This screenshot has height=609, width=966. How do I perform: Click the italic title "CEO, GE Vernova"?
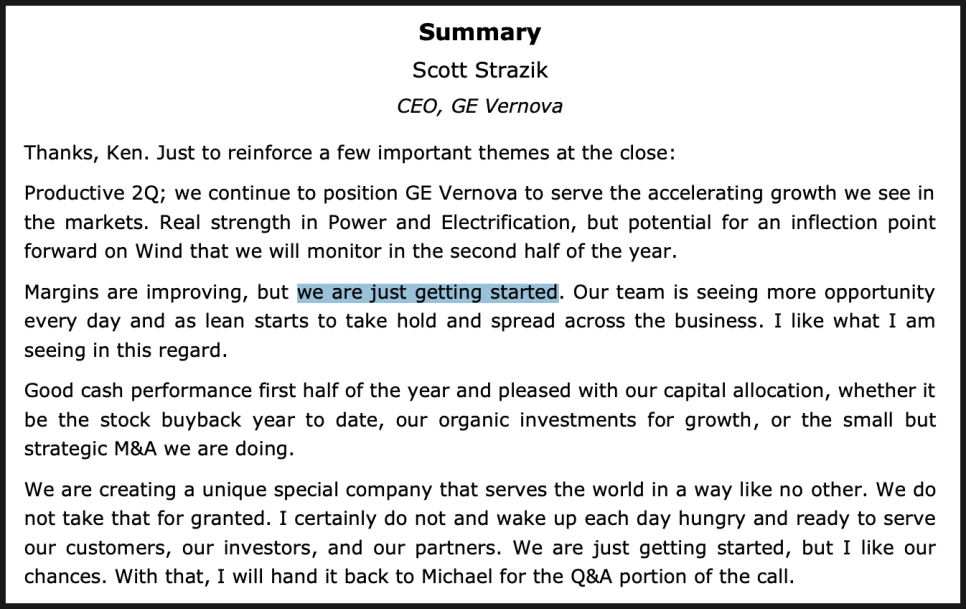tap(479, 107)
